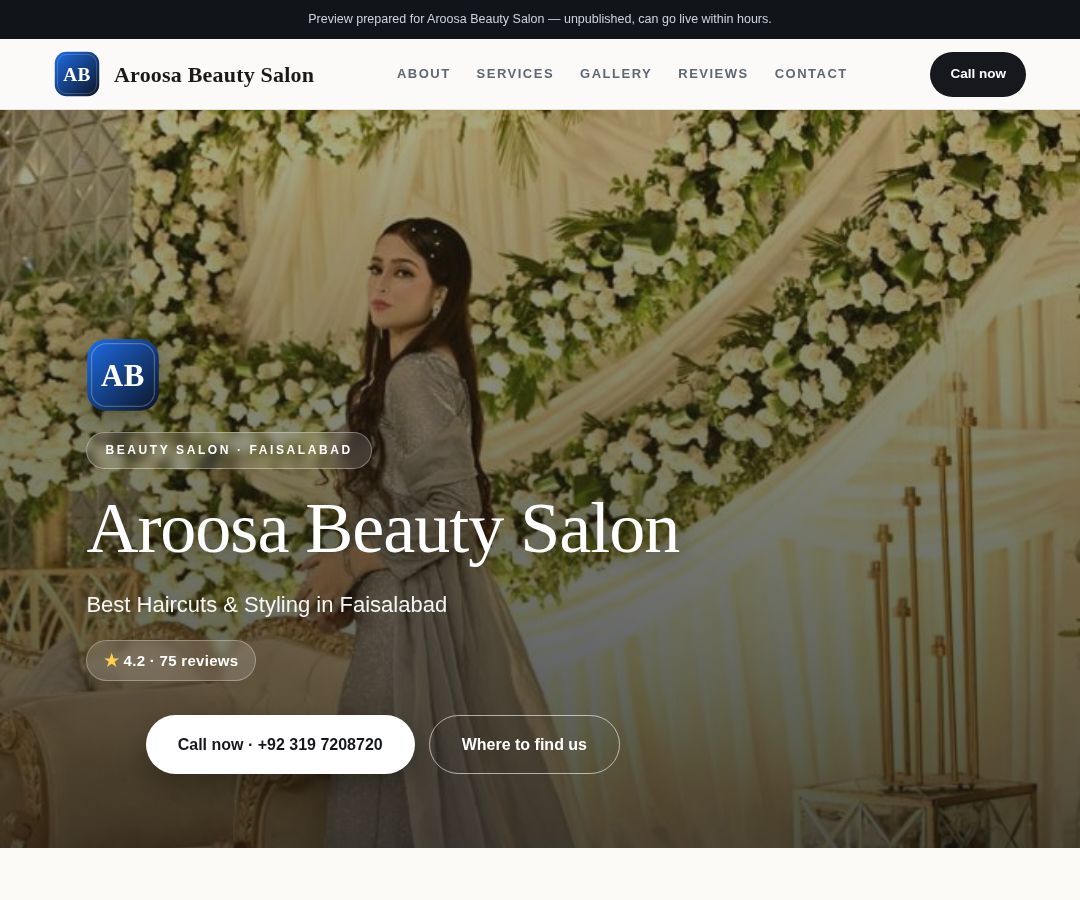Go to Services in the navigation bar
1080x900 pixels.
point(515,74)
